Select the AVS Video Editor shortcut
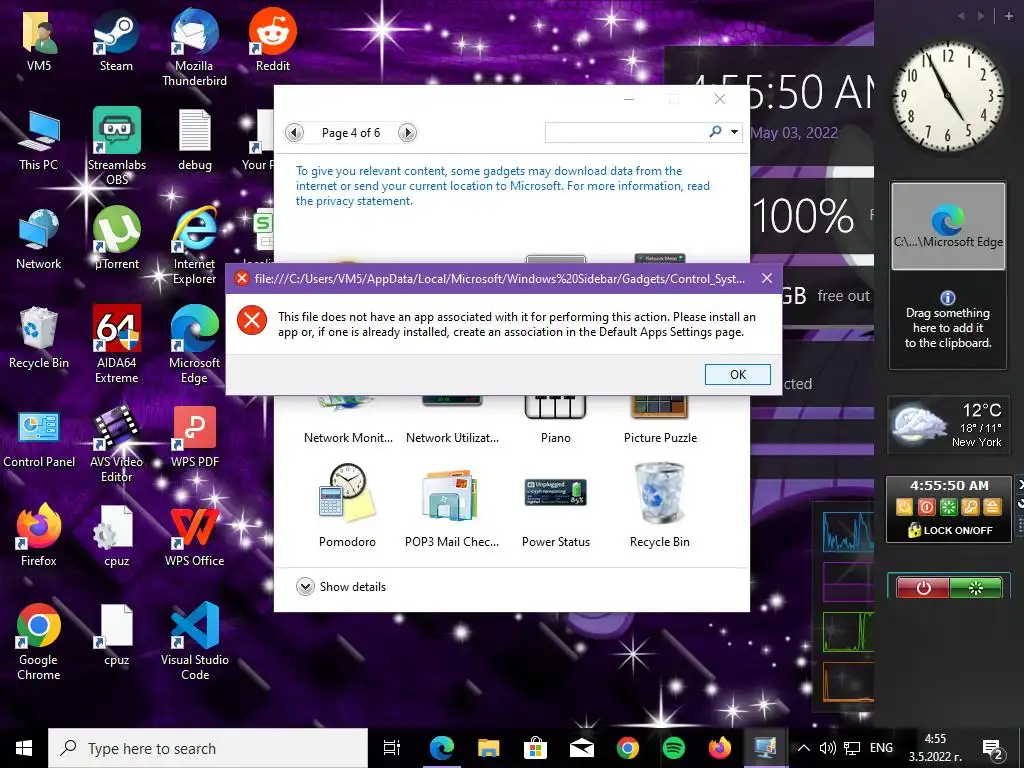 [x=116, y=444]
